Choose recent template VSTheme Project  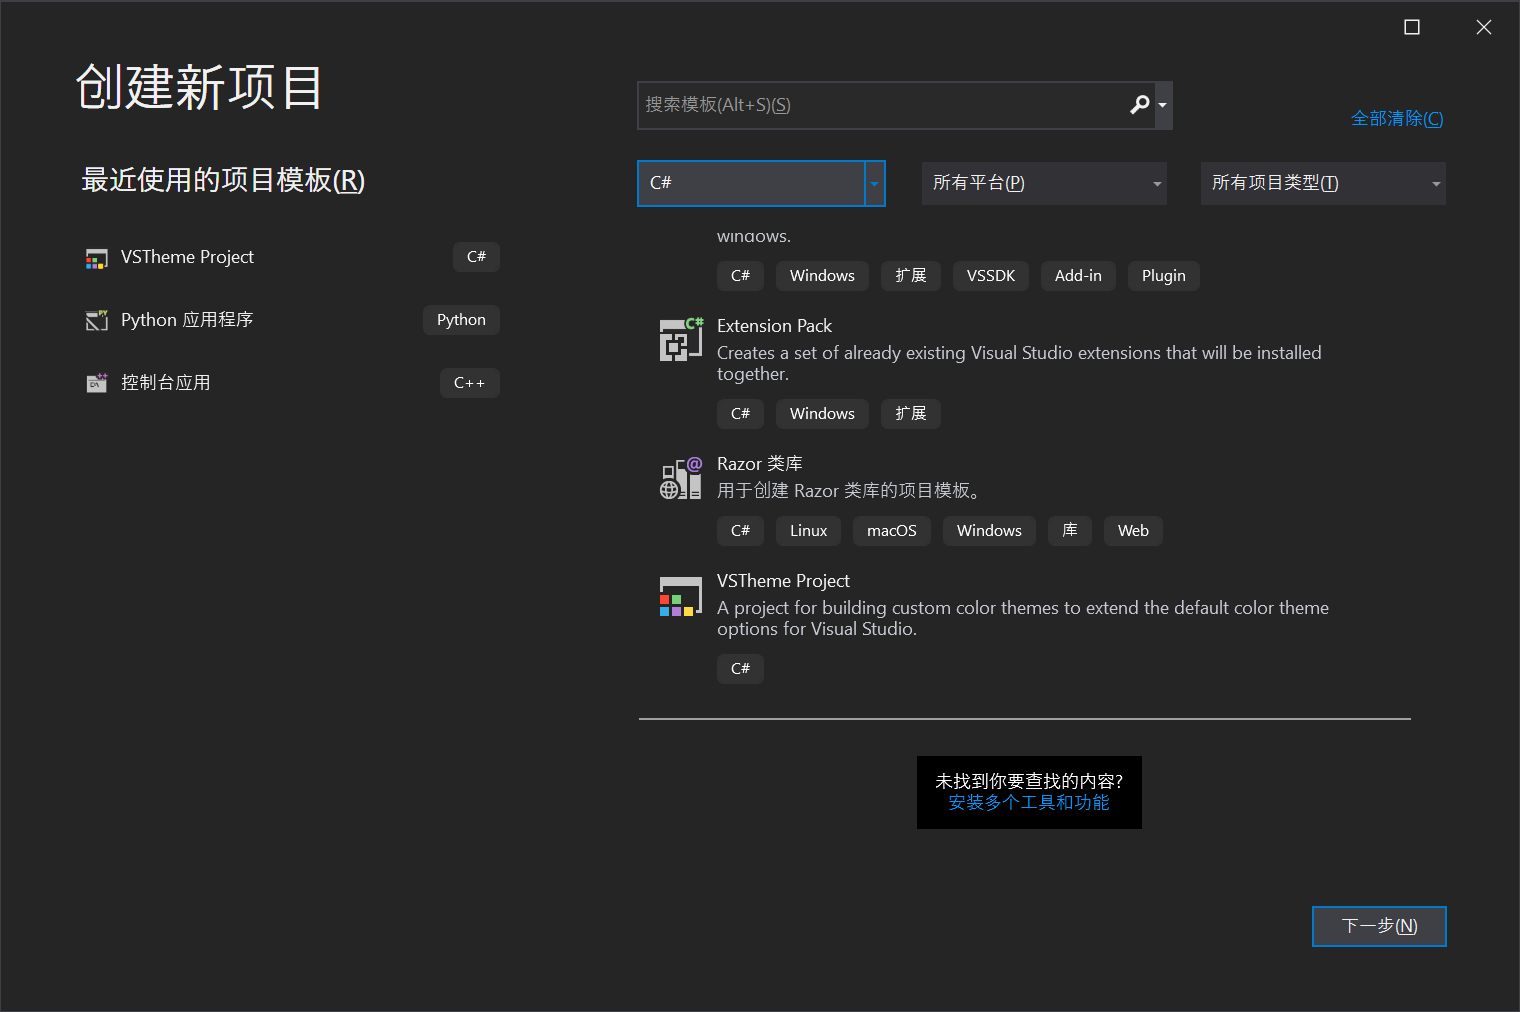[187, 257]
